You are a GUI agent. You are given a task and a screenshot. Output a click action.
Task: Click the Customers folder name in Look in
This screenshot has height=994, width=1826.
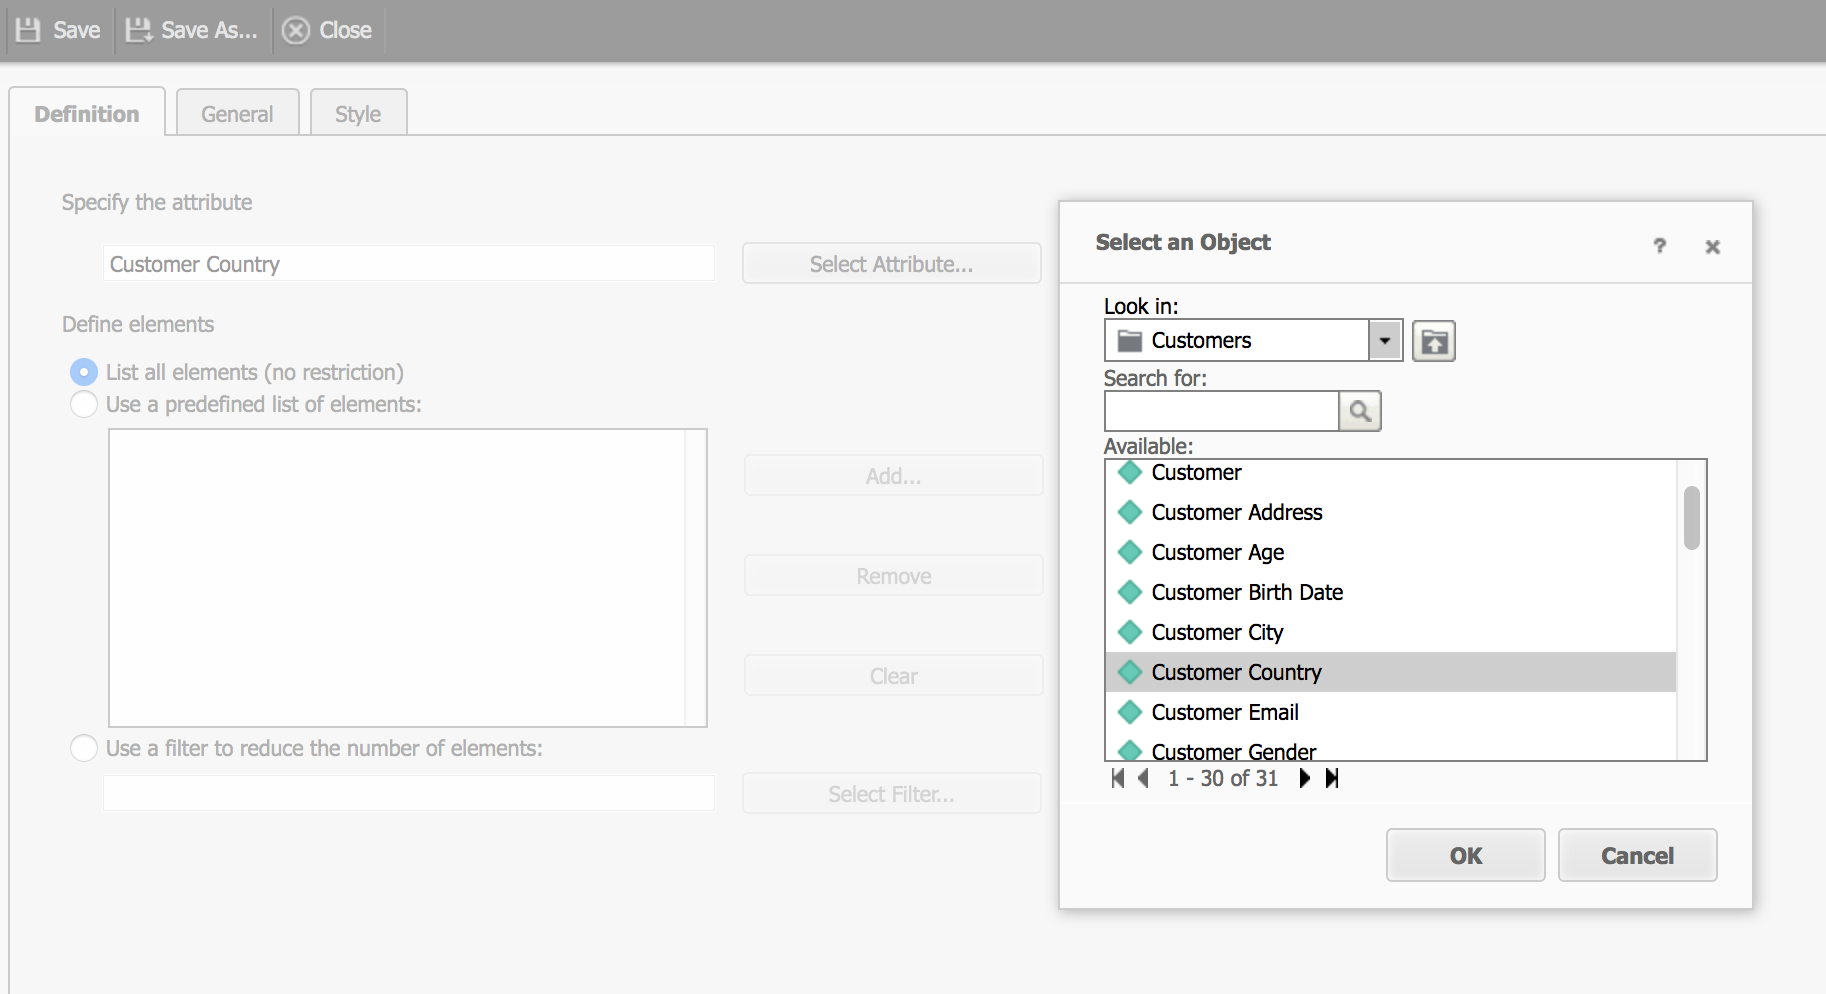(x=1201, y=341)
